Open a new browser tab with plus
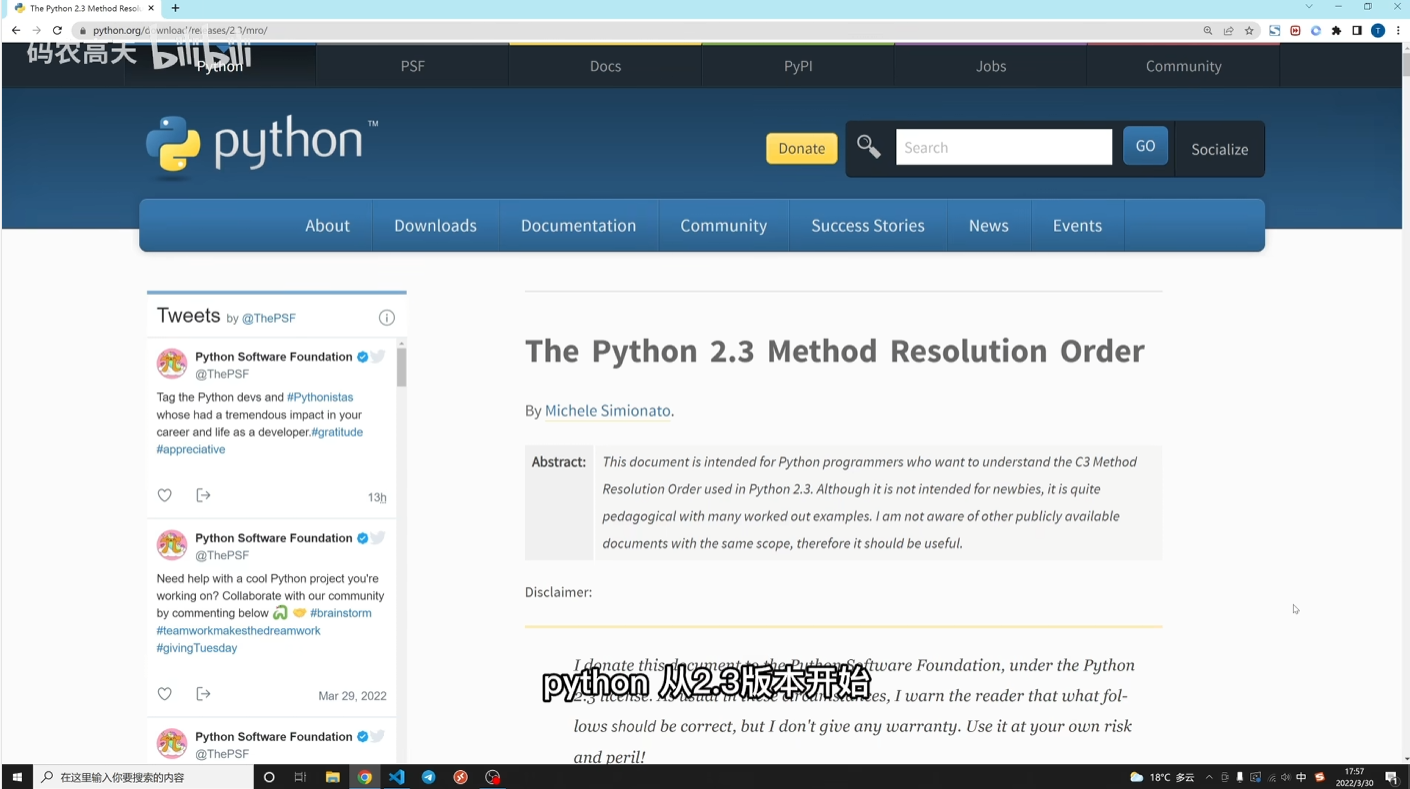Viewport: 1410px width, 789px height. click(175, 8)
